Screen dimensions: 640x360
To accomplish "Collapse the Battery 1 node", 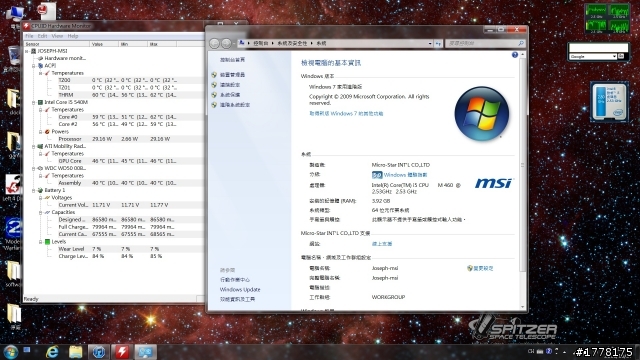I will point(33,191).
